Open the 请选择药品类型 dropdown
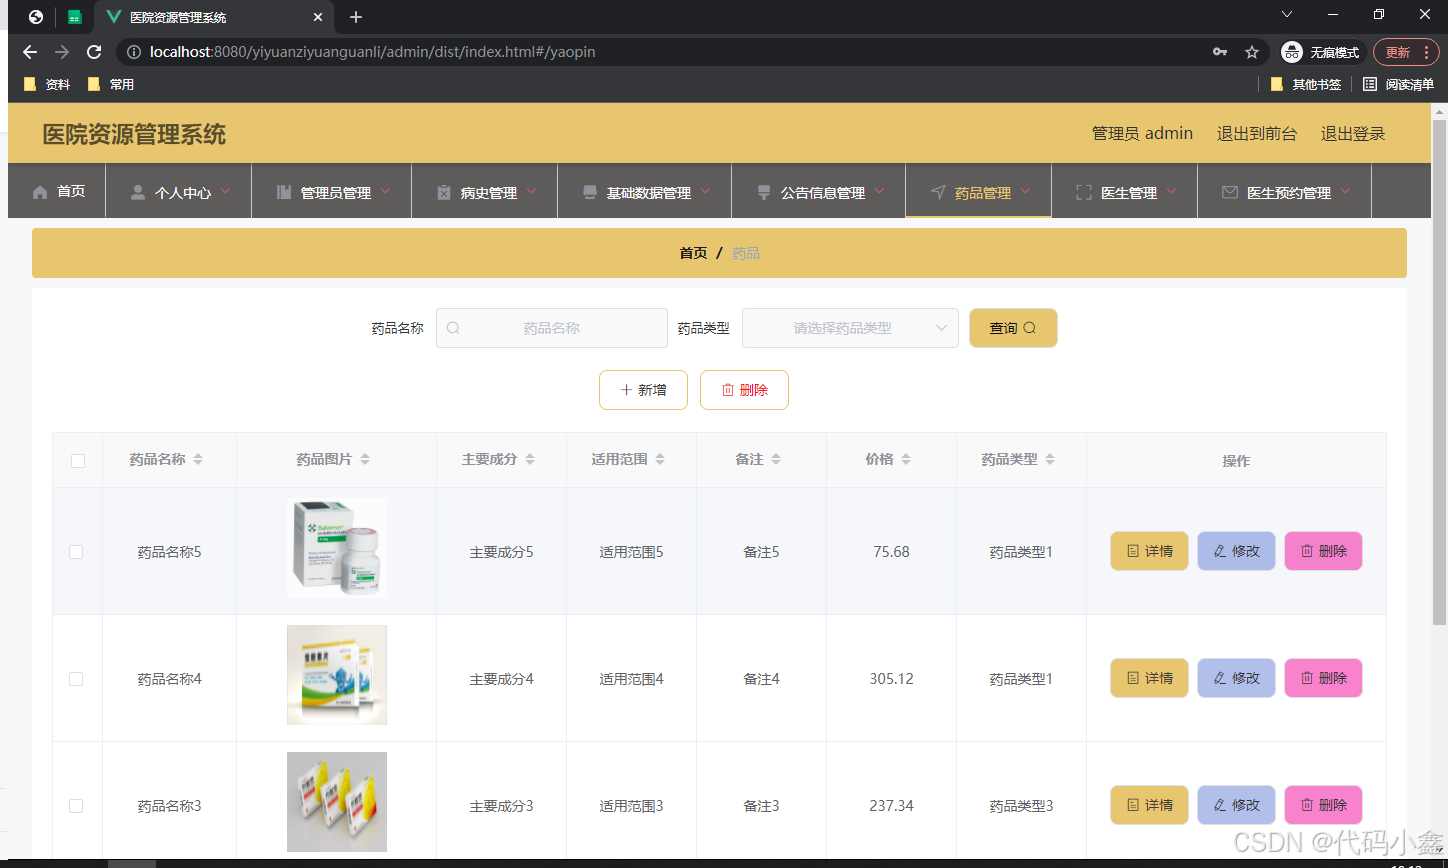This screenshot has height=868, width=1448. point(850,328)
